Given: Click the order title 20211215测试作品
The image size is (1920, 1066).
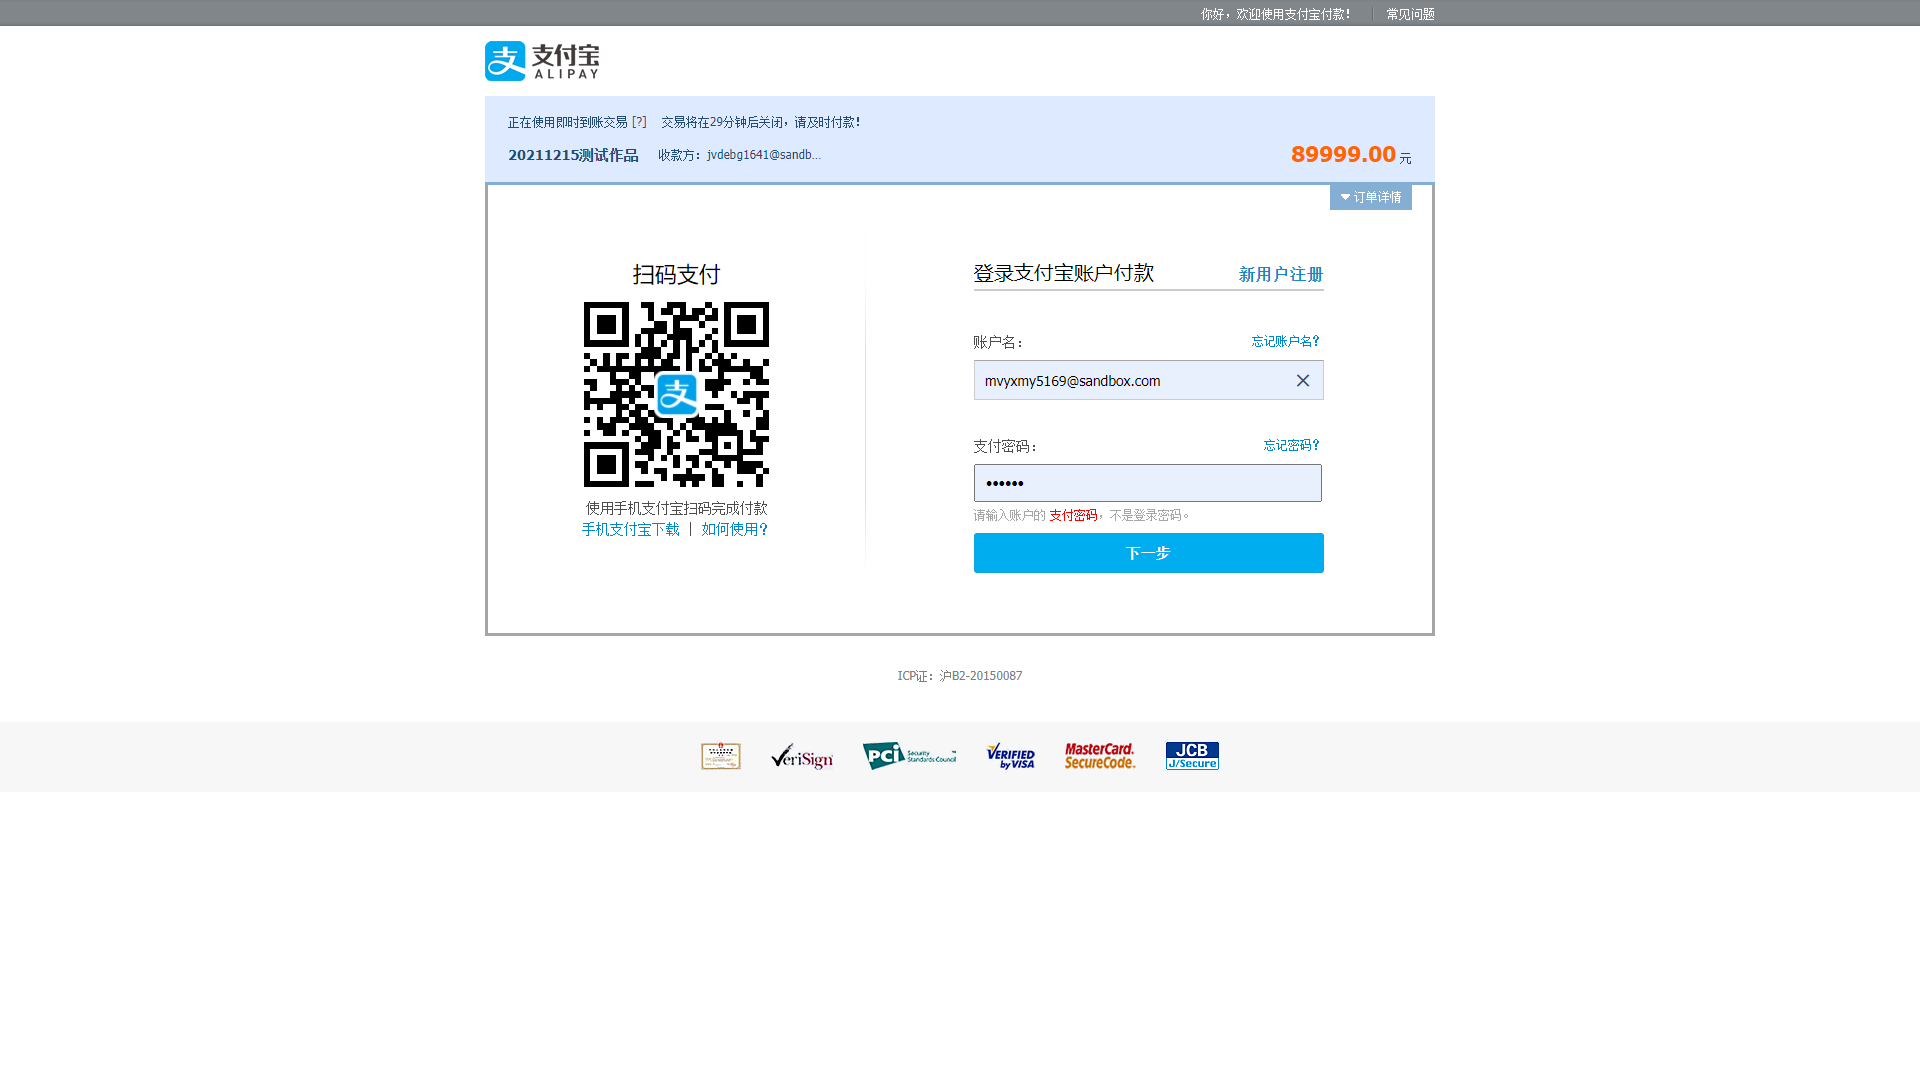Looking at the screenshot, I should click(573, 155).
